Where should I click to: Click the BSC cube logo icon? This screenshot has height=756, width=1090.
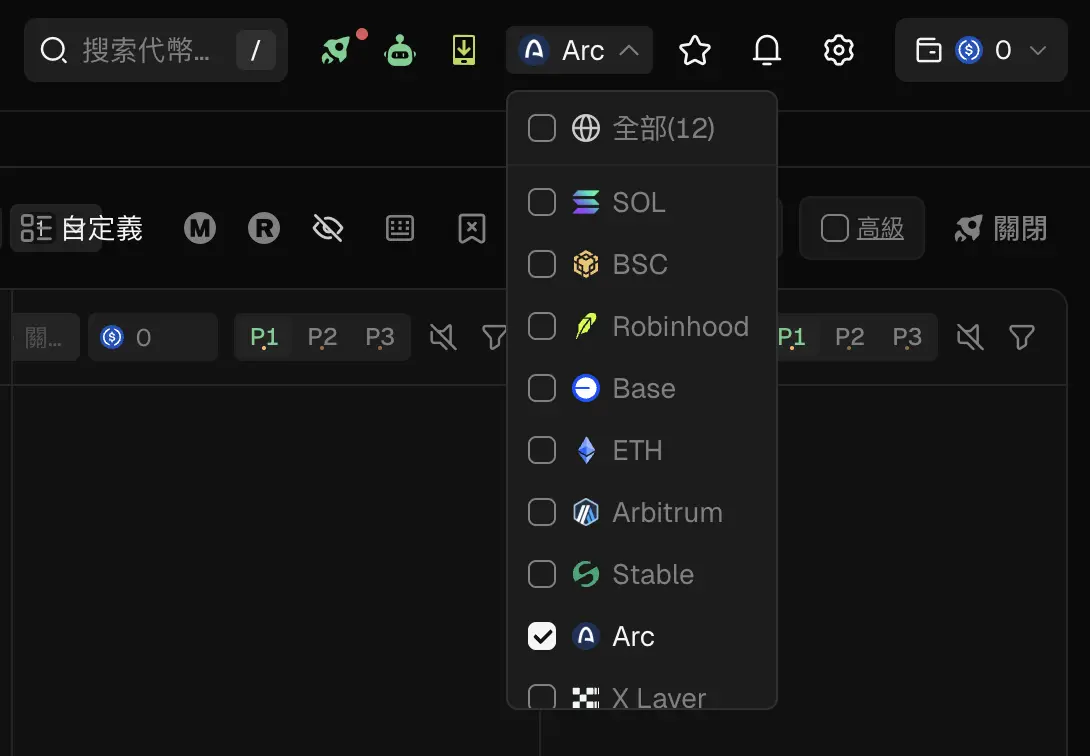(x=585, y=264)
